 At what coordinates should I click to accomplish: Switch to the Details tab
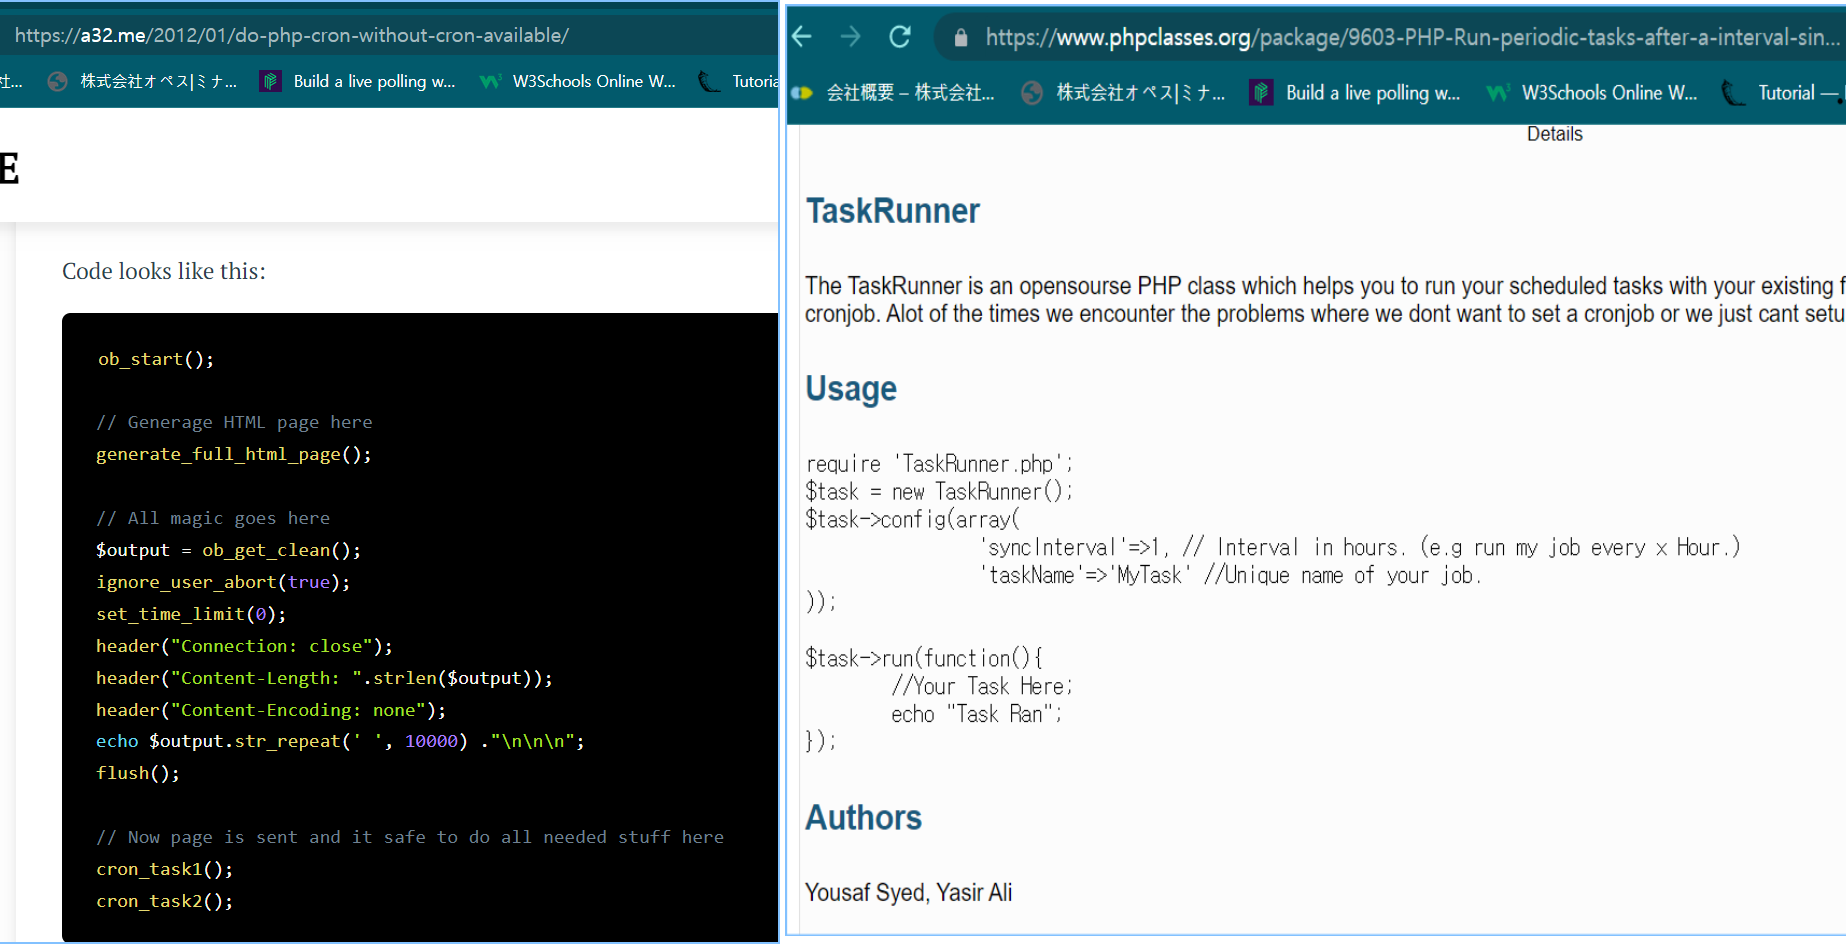coord(1554,134)
